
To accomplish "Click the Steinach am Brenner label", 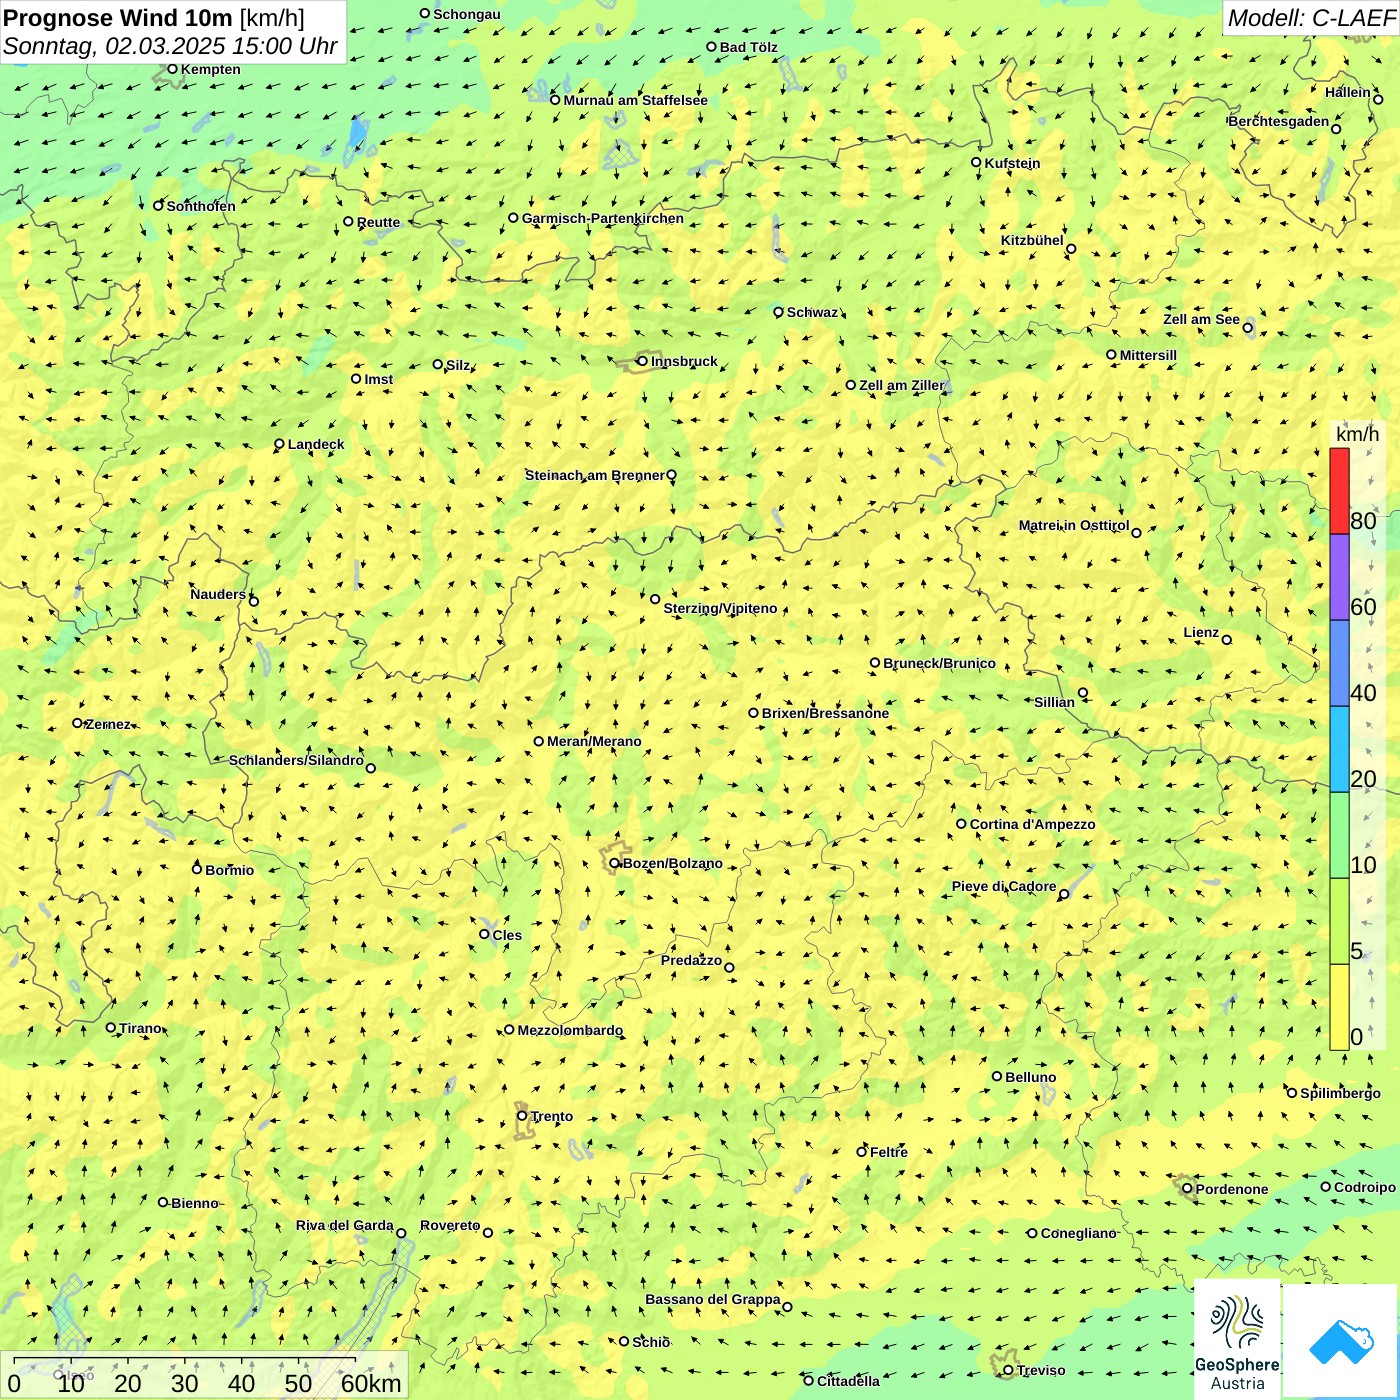I will point(594,475).
